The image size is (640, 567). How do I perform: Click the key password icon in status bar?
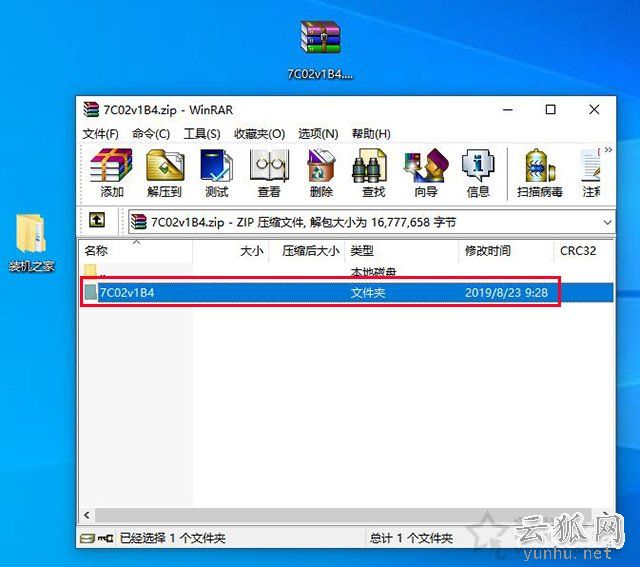point(105,538)
